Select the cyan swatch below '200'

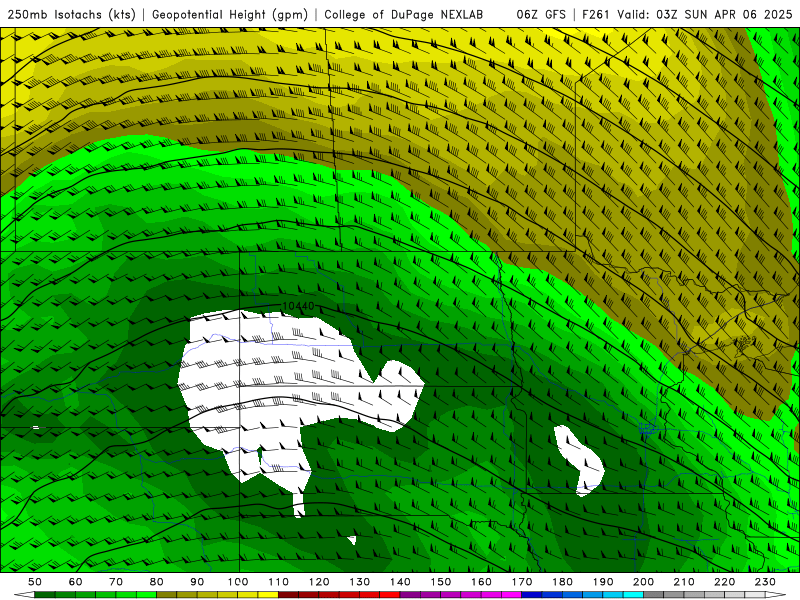(x=633, y=595)
